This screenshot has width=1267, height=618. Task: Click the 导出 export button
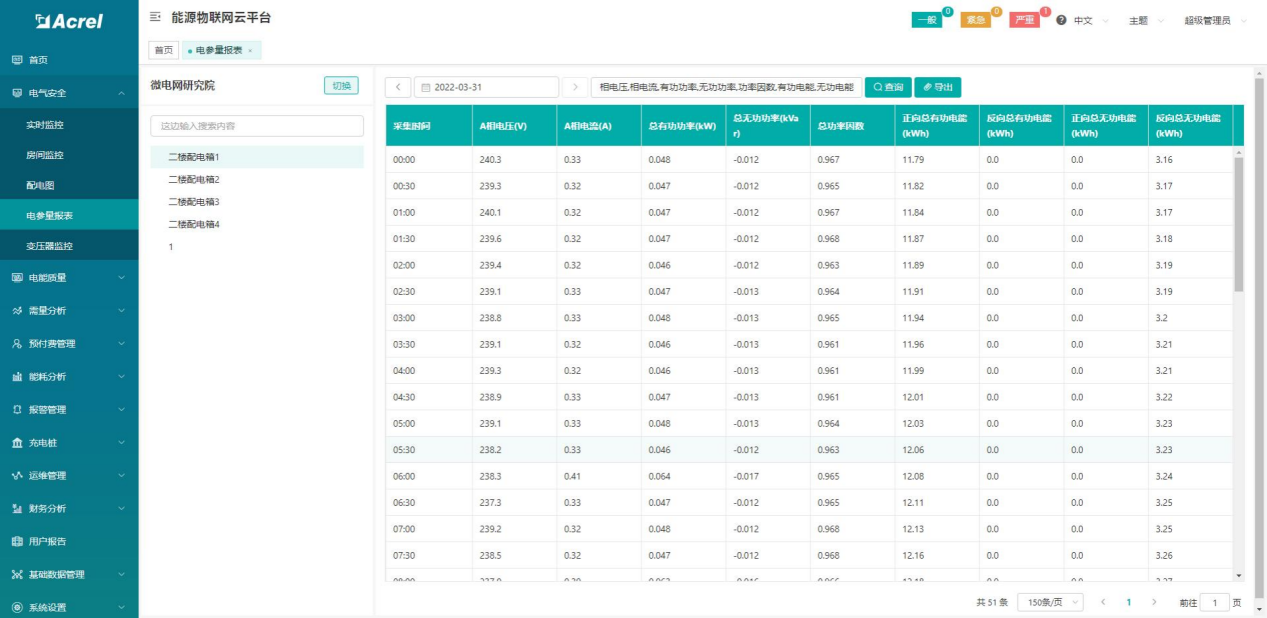click(937, 87)
